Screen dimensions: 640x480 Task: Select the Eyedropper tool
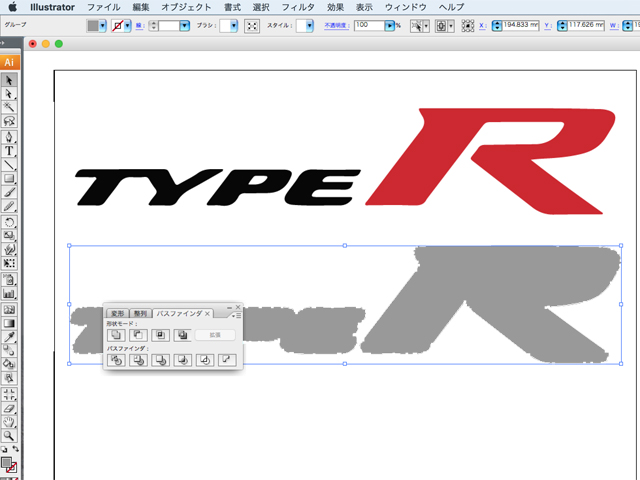[x=9, y=337]
